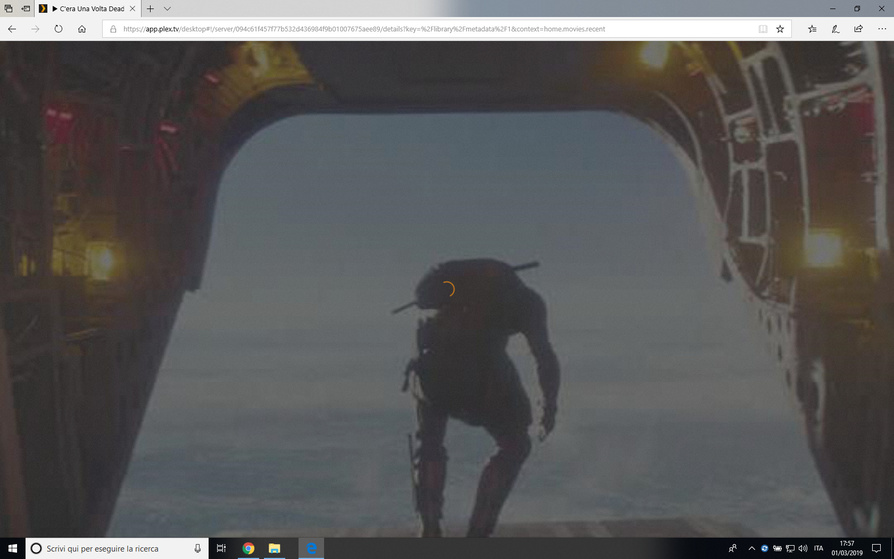Change ITA input language
894x559 pixels.
[x=818, y=548]
